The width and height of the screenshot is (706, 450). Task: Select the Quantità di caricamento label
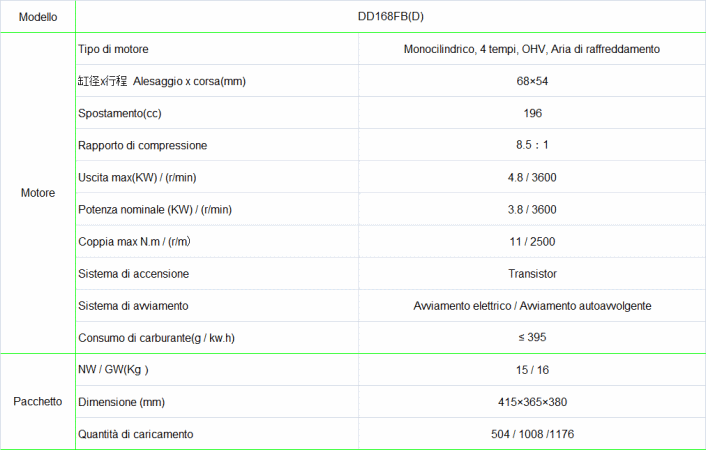coord(135,433)
